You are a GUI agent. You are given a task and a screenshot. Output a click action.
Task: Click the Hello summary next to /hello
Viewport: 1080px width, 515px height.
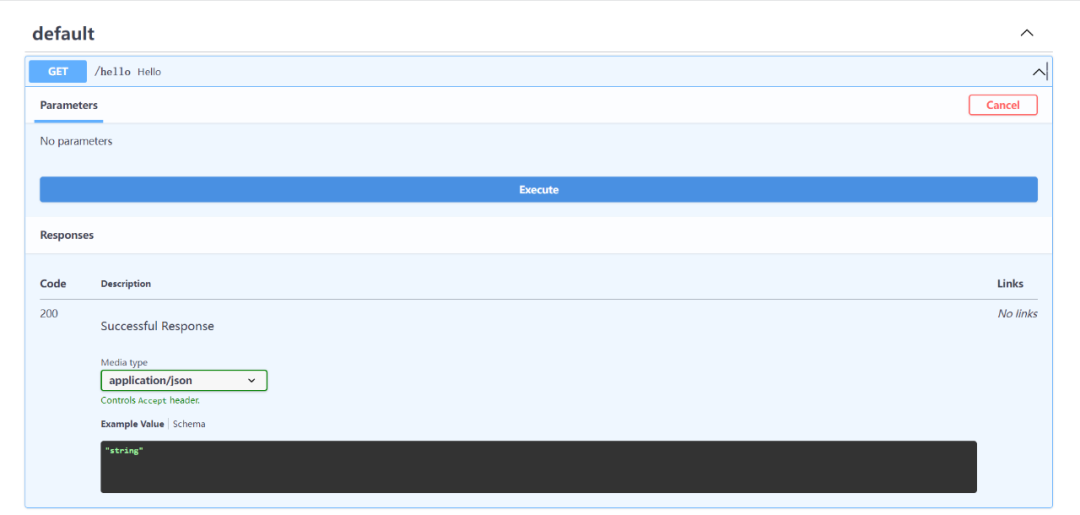149,72
